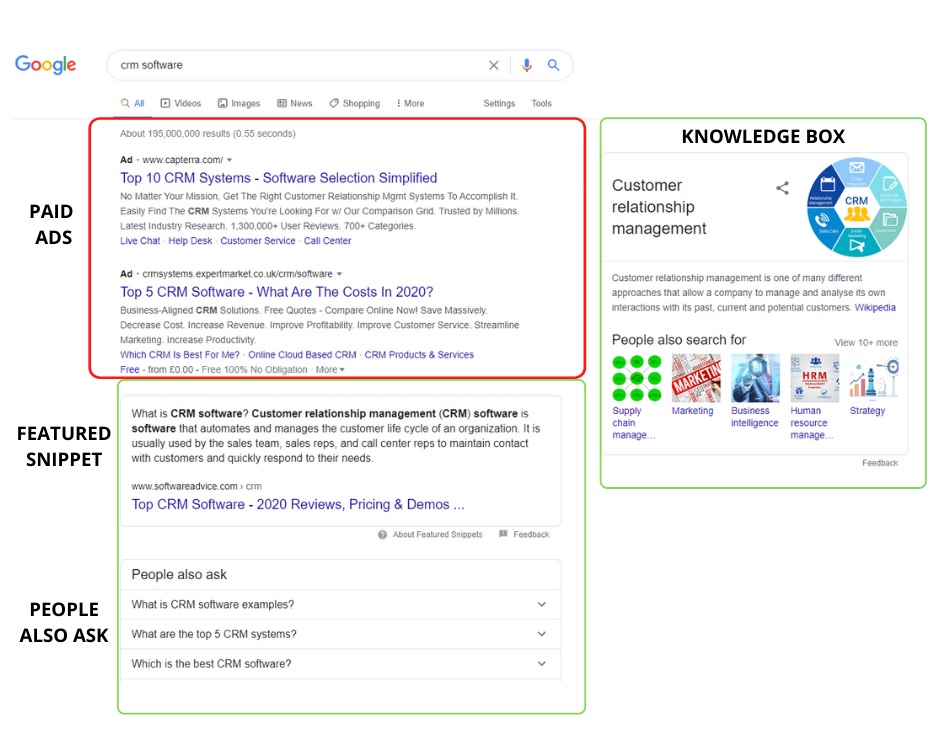Click Which CRM Is Best For Me? sitelink
938x742 pixels.
tap(179, 355)
